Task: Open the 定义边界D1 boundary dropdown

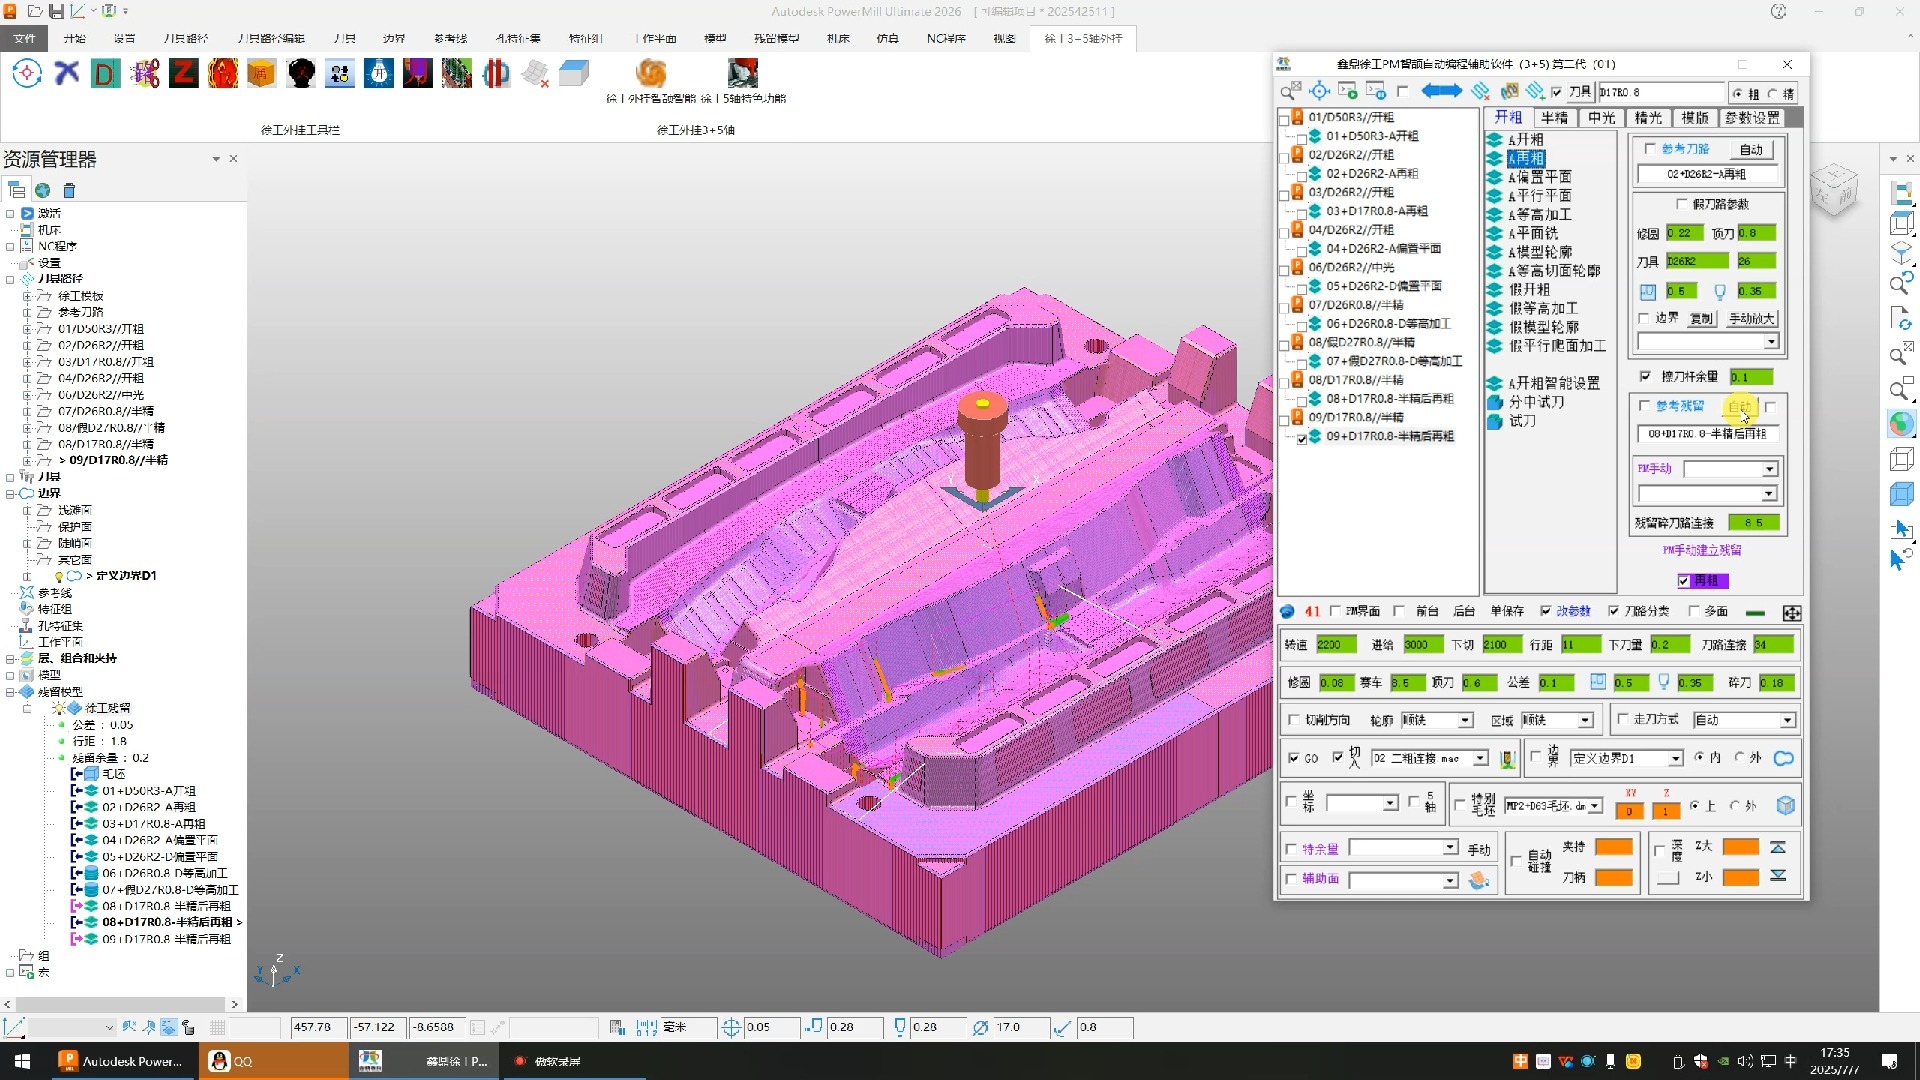Action: pos(1675,758)
